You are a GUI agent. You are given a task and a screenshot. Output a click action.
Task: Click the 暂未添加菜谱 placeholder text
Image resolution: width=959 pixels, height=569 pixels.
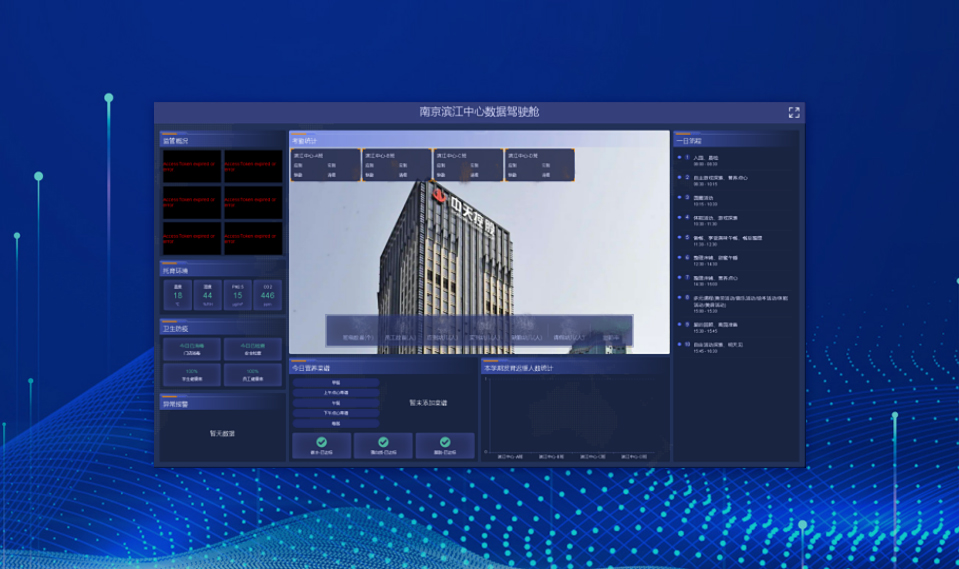pos(428,403)
